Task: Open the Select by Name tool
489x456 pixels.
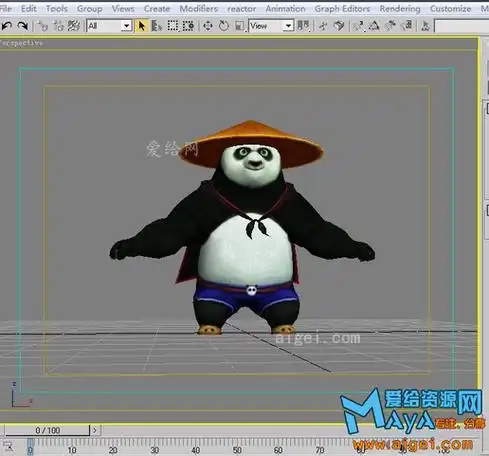Action: click(156, 26)
